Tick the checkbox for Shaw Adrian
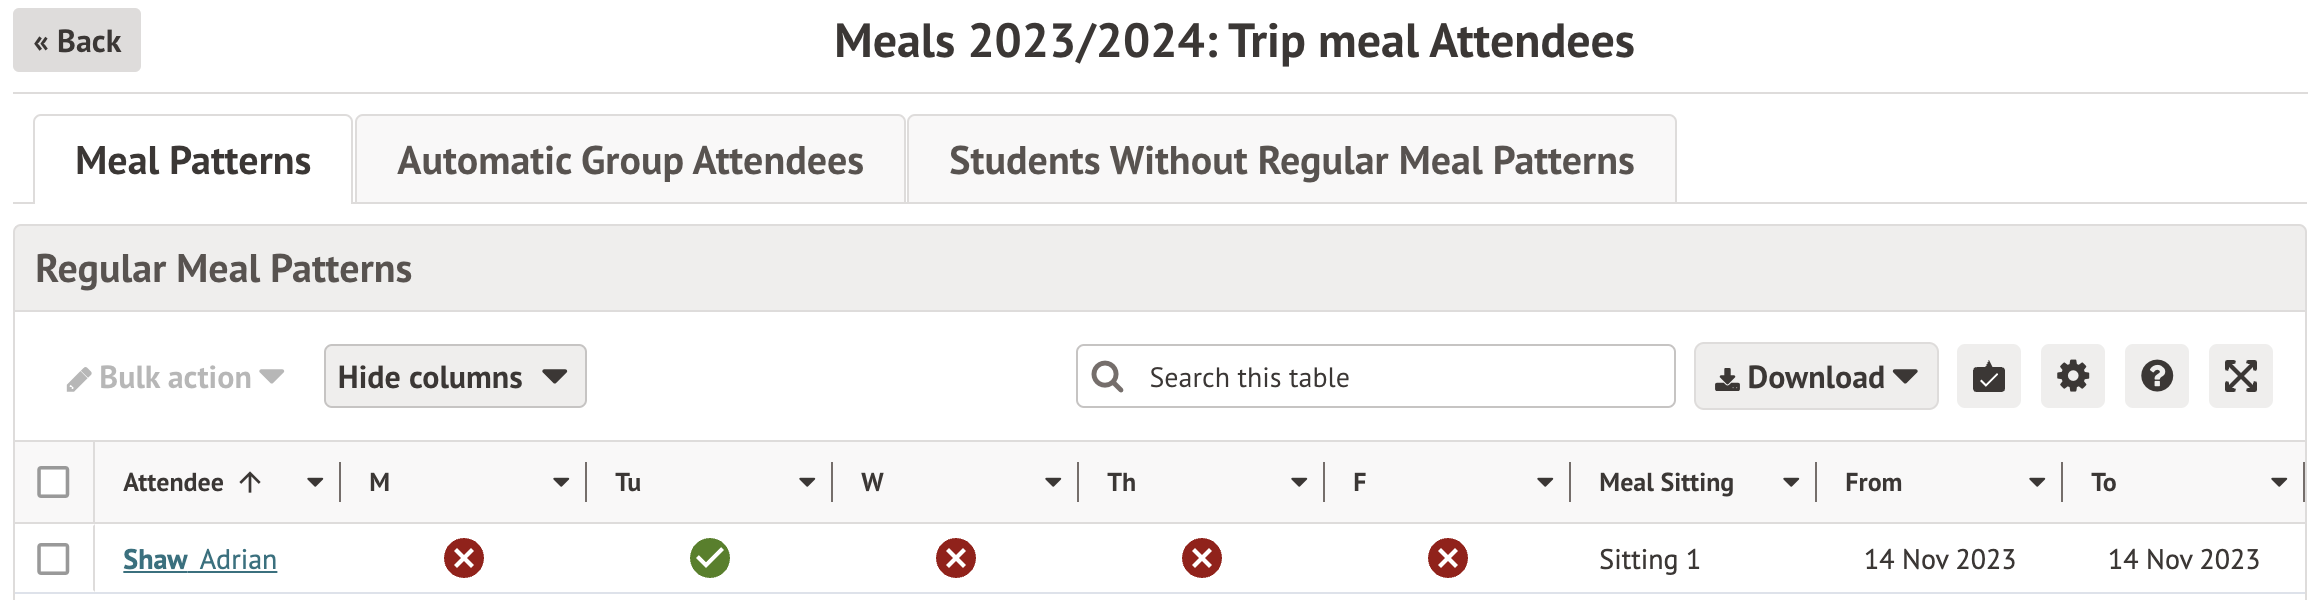Screen dimensions: 2320x600 tap(53, 559)
